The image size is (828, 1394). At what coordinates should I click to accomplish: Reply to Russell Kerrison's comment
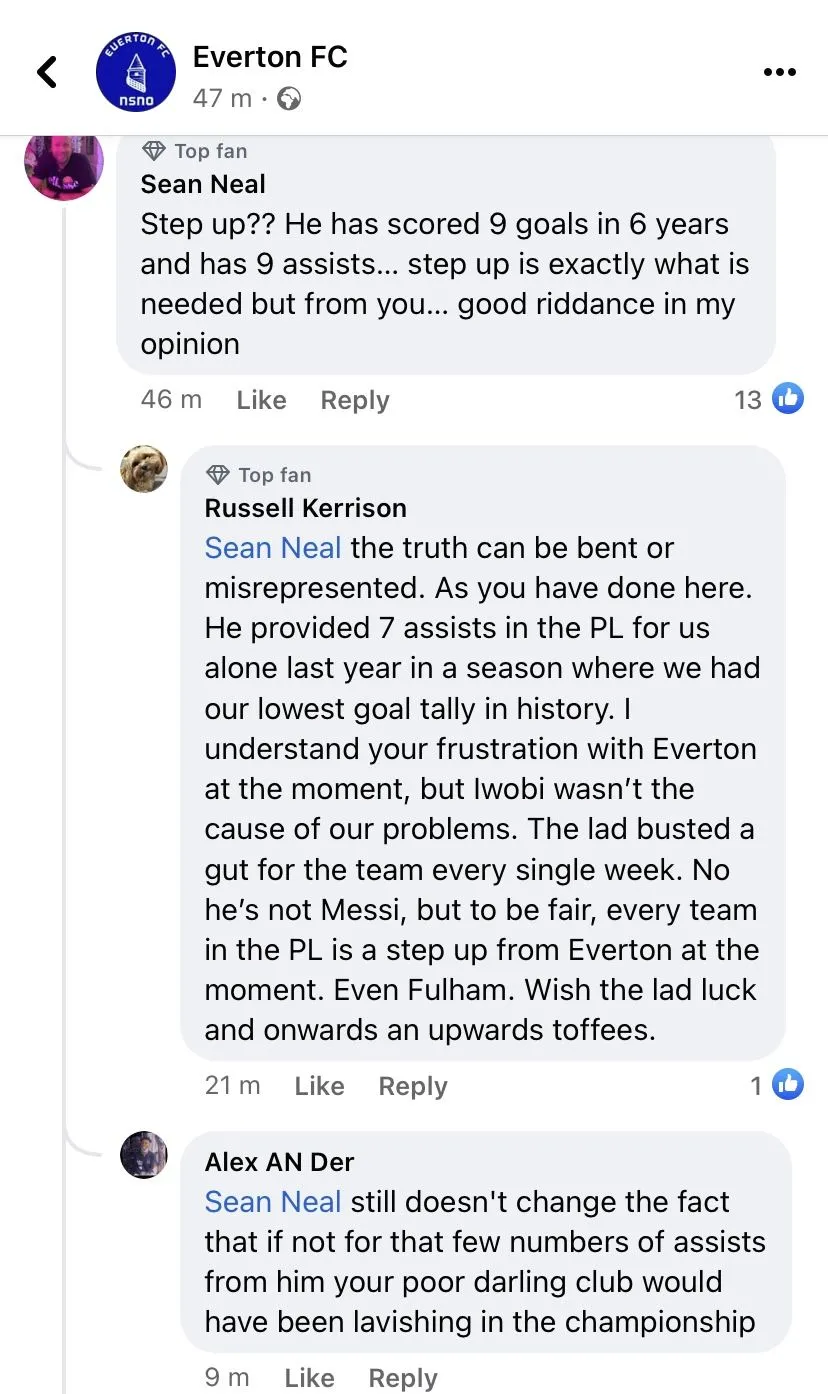[x=412, y=1086]
